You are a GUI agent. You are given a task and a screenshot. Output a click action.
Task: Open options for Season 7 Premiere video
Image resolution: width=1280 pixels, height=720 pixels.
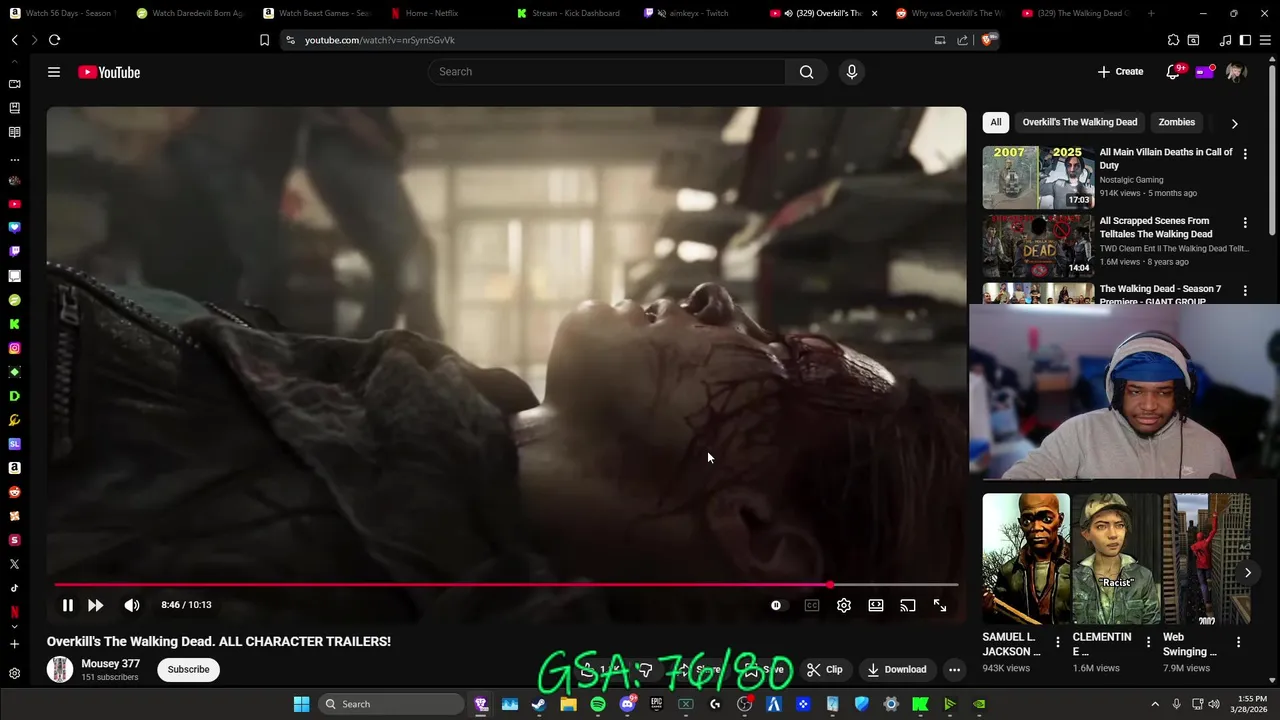(x=1245, y=291)
